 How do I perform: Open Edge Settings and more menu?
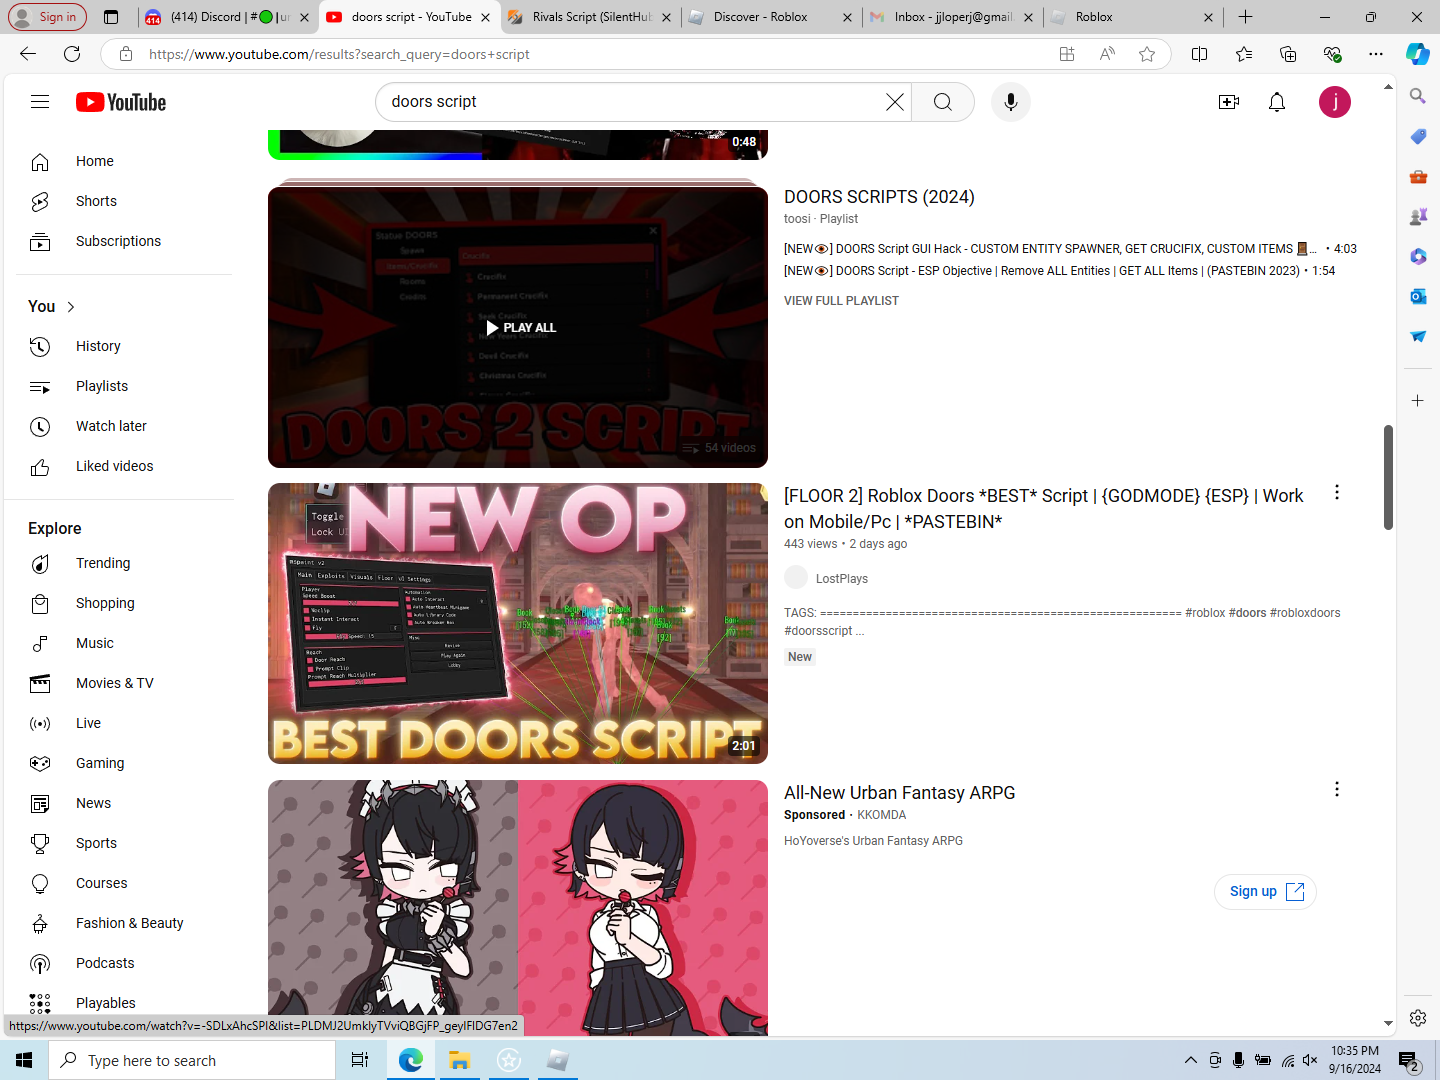[x=1376, y=54]
